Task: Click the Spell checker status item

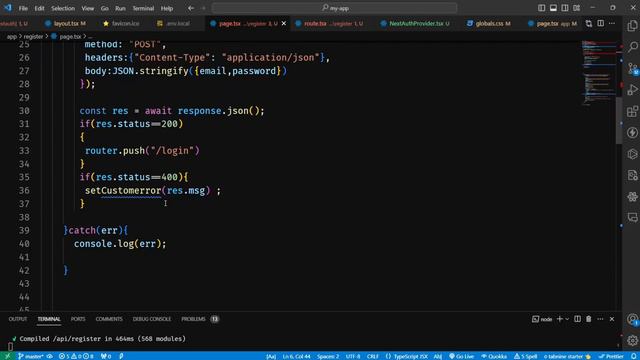Action: 525,356
